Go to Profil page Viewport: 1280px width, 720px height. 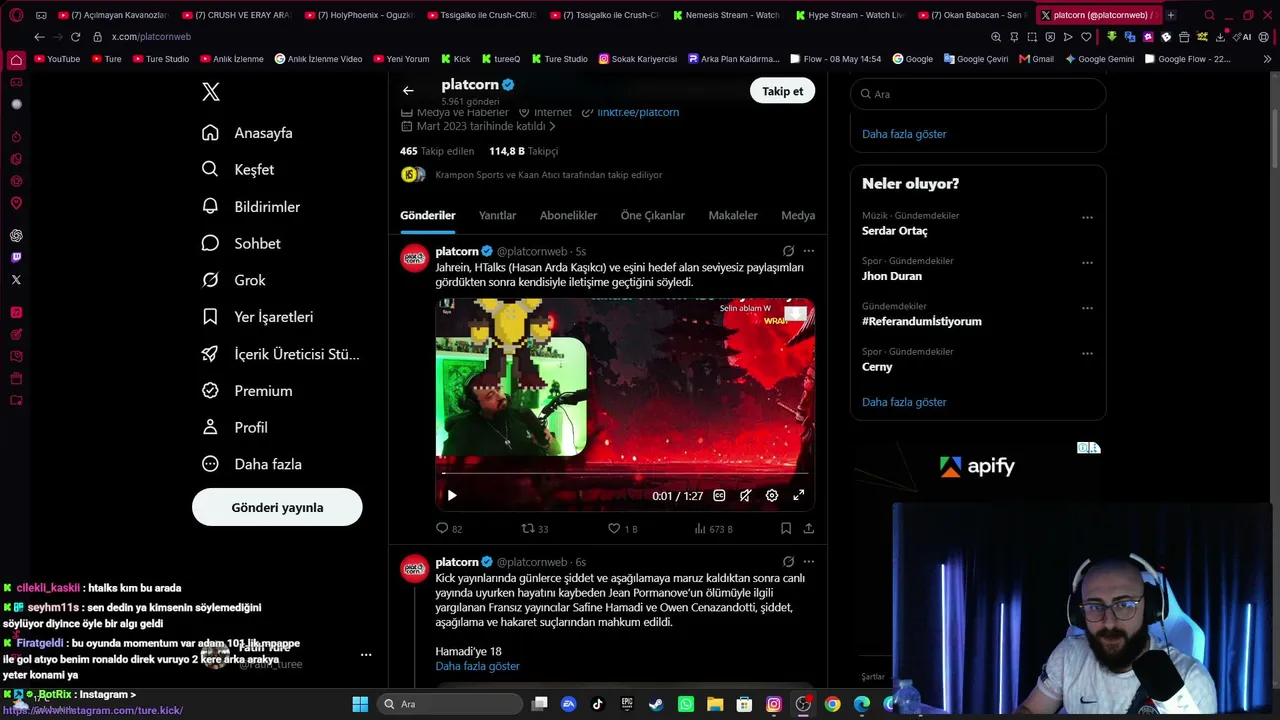236,427
